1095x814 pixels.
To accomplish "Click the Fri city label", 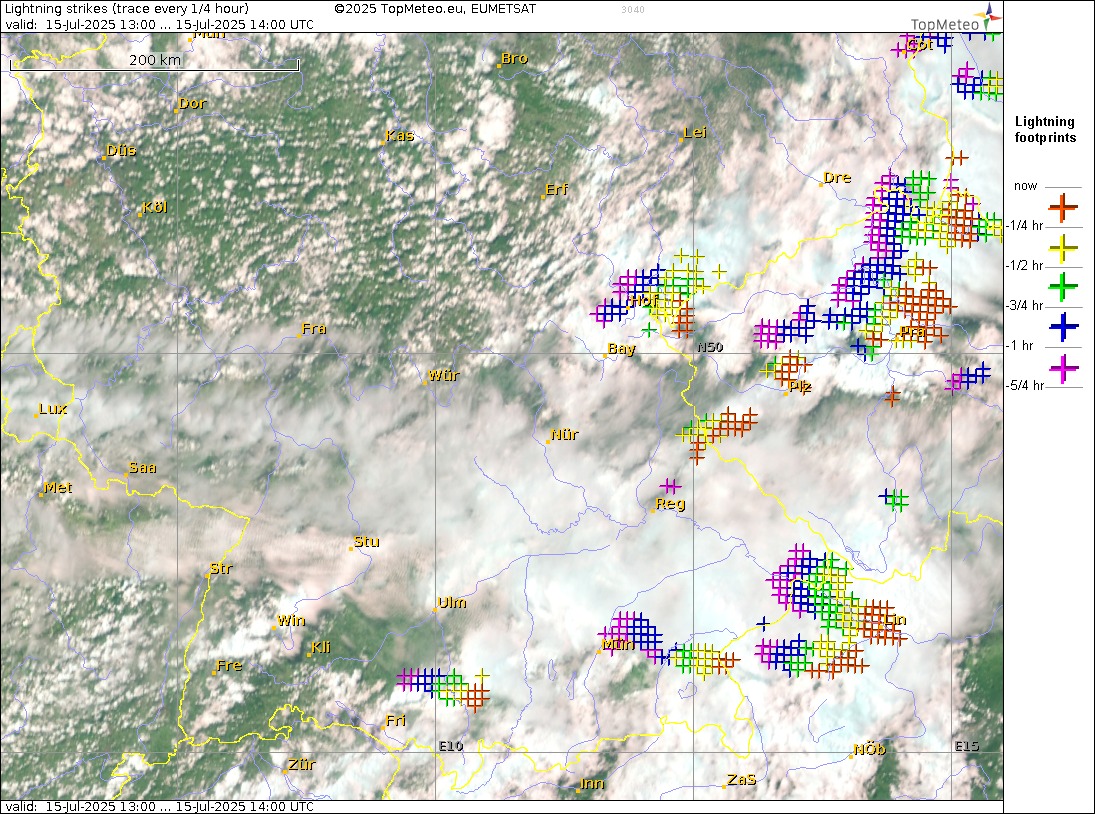I will (395, 720).
